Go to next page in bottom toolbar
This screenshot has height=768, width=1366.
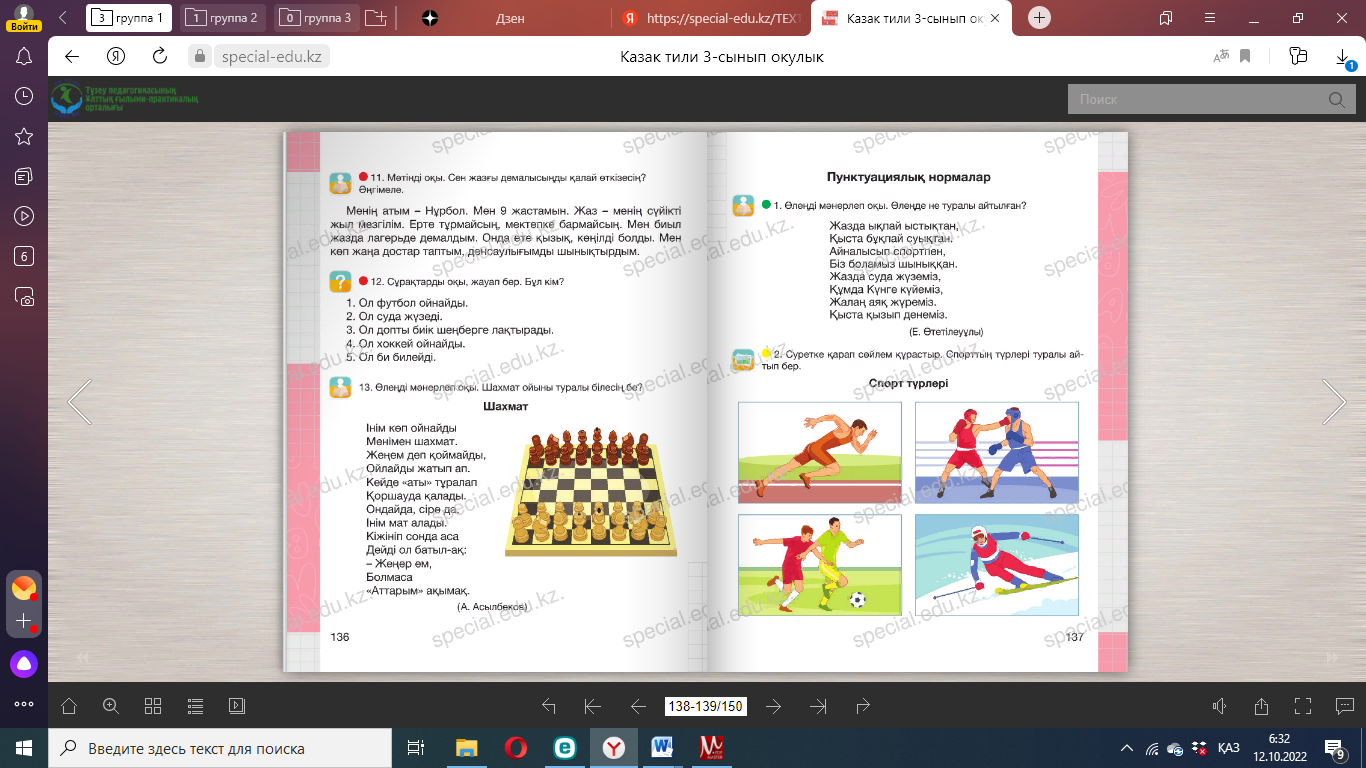[773, 706]
